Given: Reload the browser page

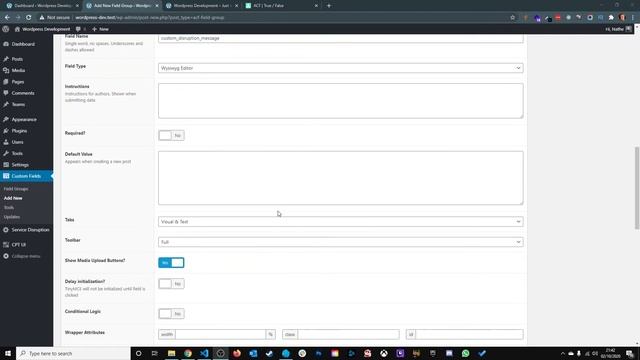Looking at the screenshot, I should point(29,18).
